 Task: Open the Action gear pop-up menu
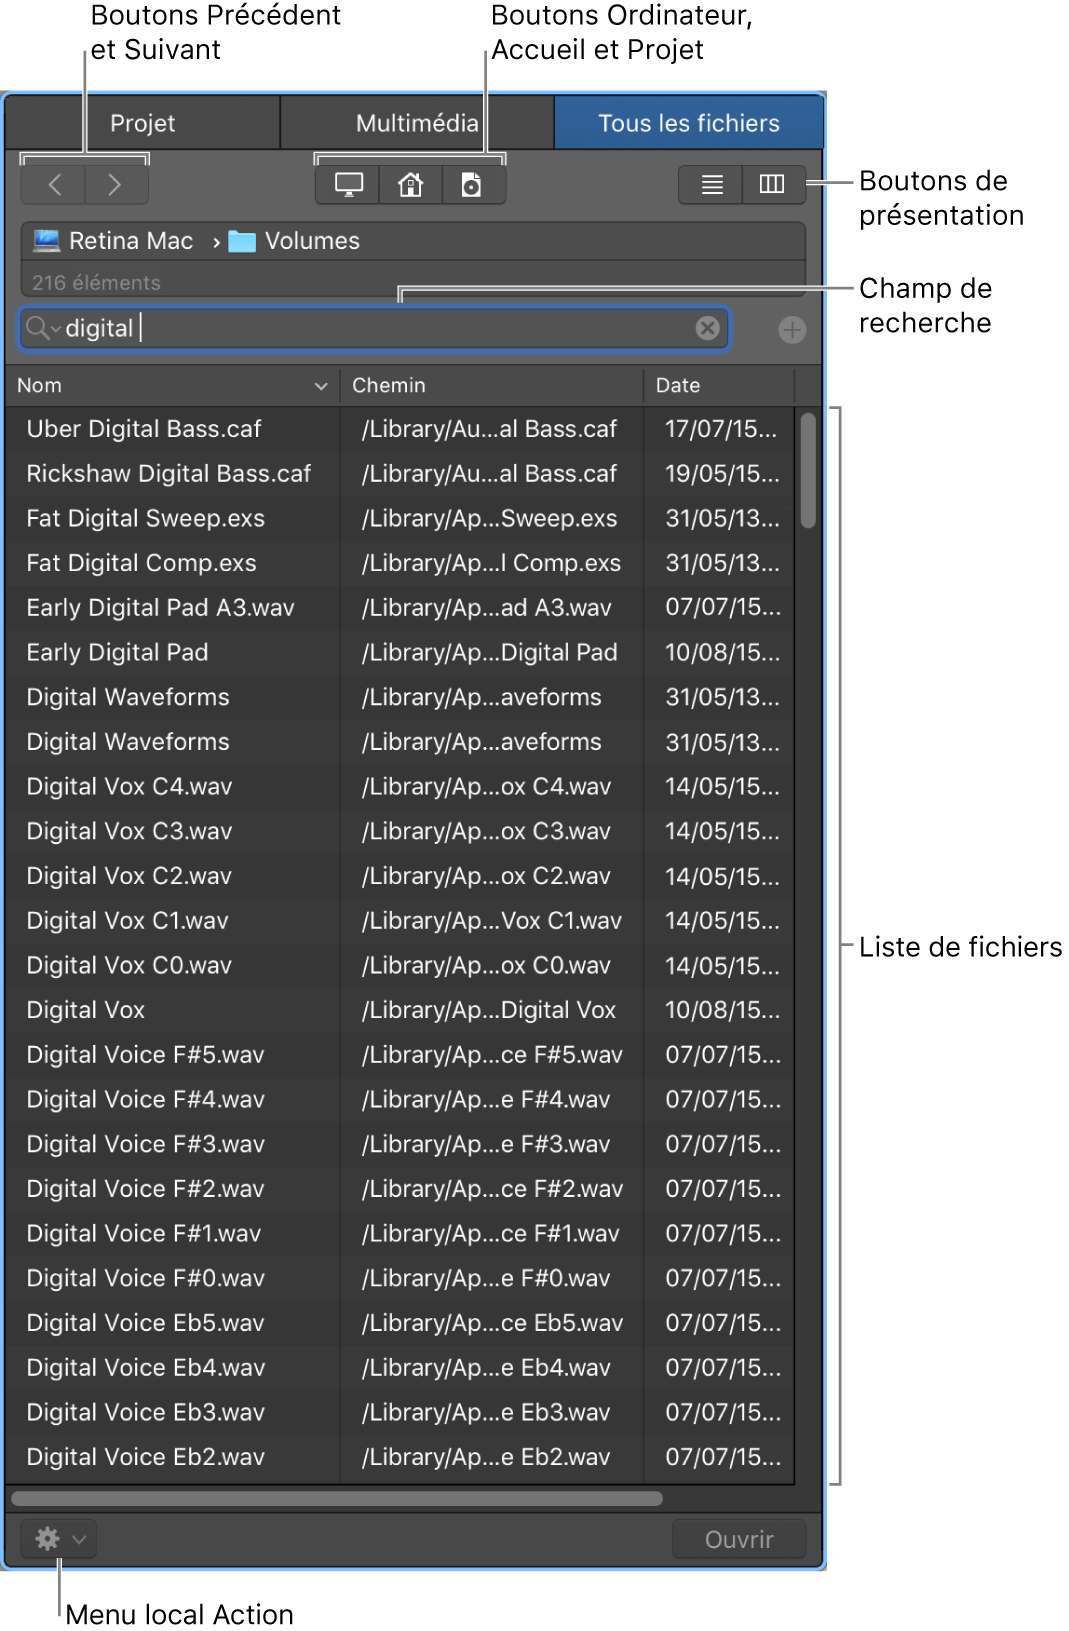[58, 1538]
